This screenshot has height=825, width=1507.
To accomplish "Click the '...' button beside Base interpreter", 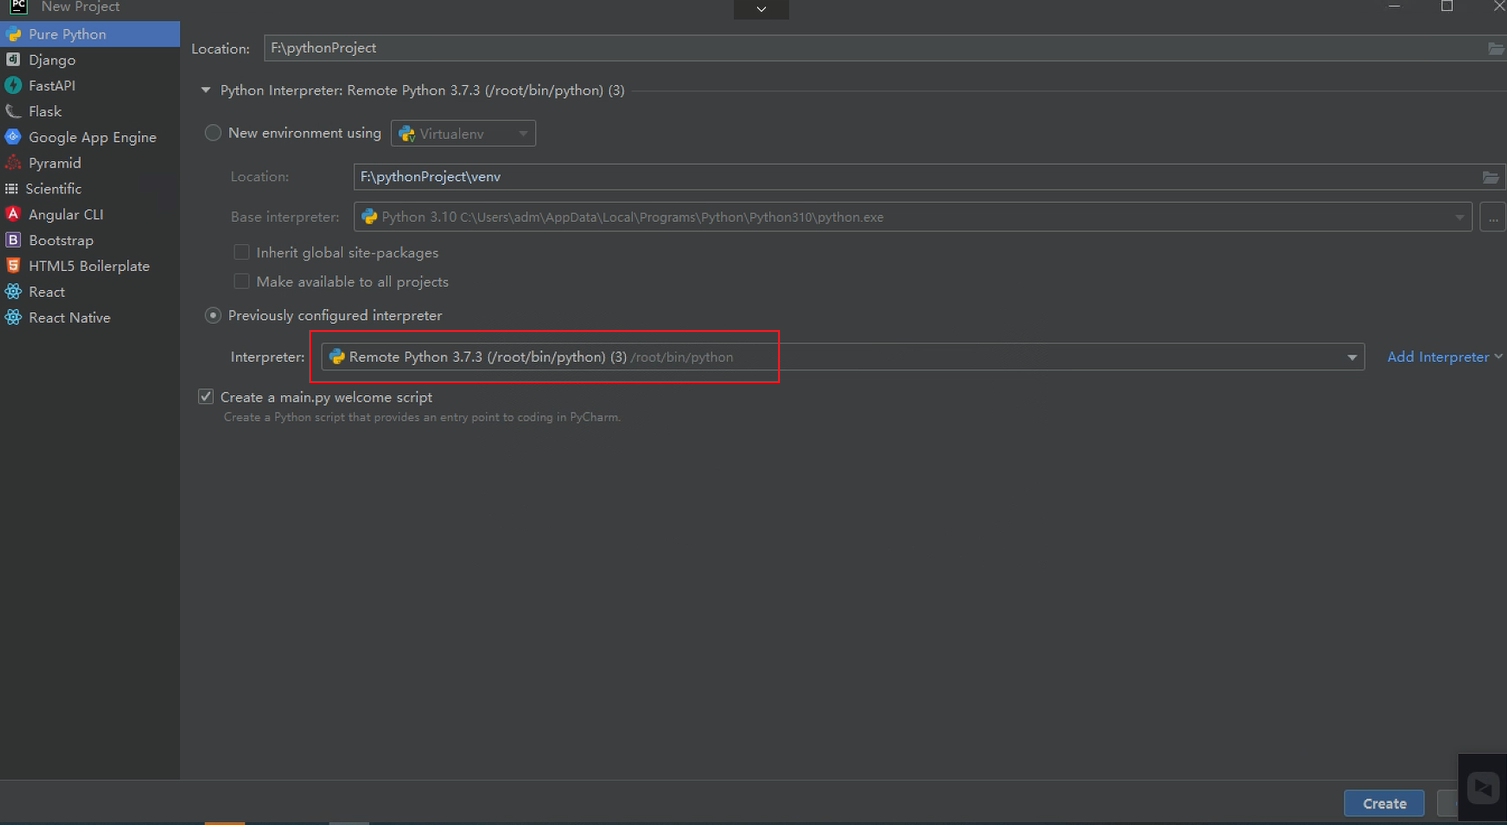I will point(1493,217).
